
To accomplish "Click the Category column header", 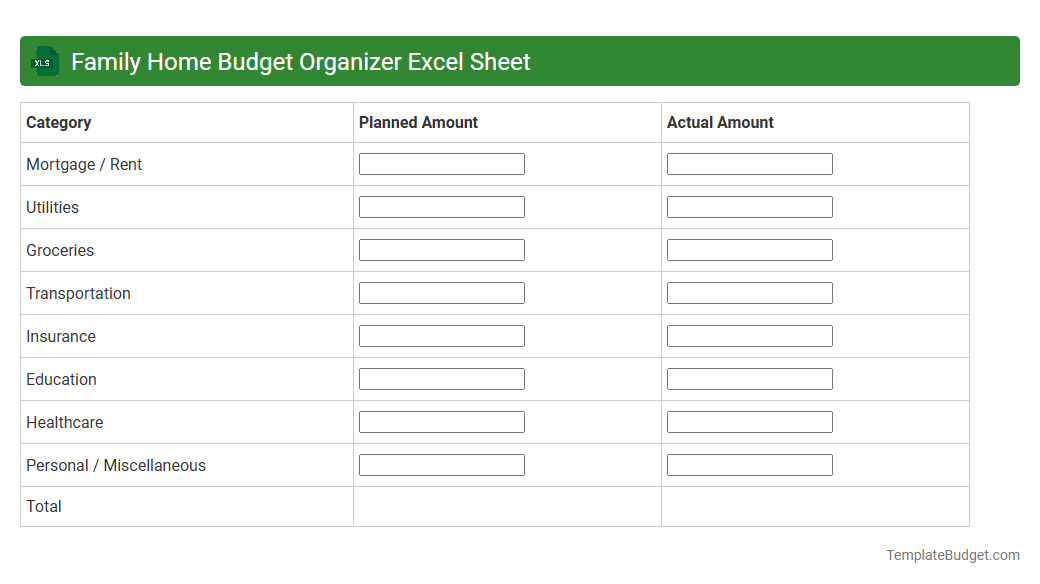I will click(59, 122).
